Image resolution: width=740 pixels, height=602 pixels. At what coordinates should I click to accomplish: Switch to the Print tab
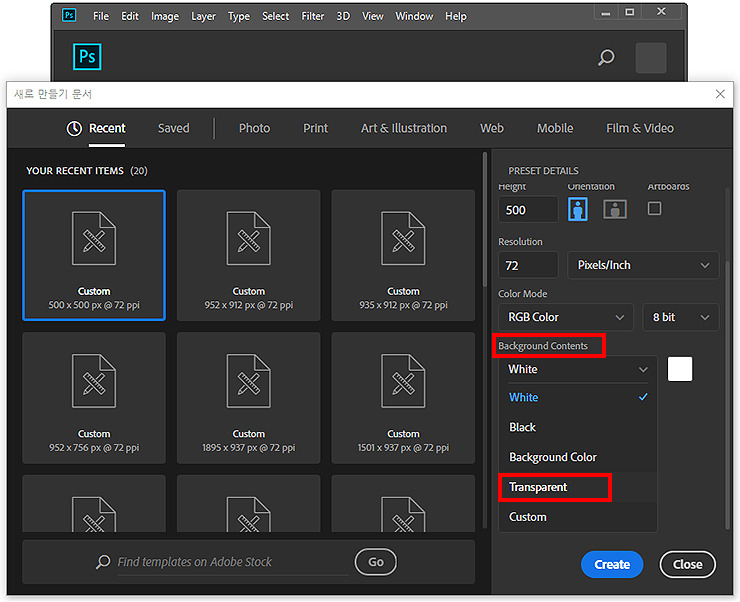click(315, 128)
